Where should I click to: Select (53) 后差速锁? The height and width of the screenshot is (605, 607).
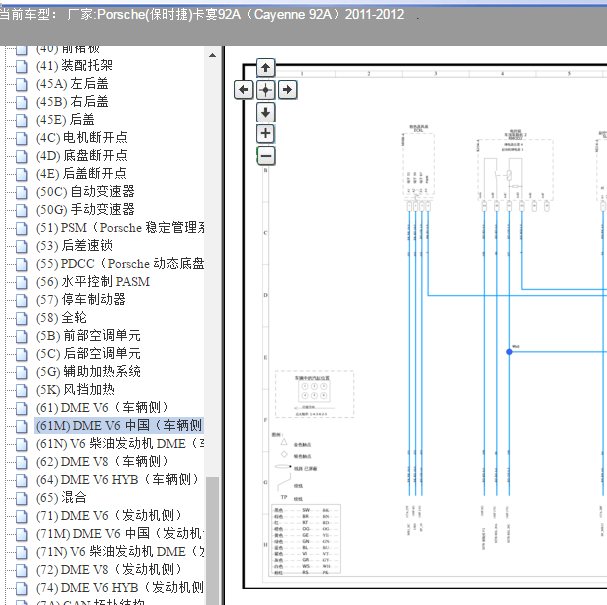coord(74,245)
